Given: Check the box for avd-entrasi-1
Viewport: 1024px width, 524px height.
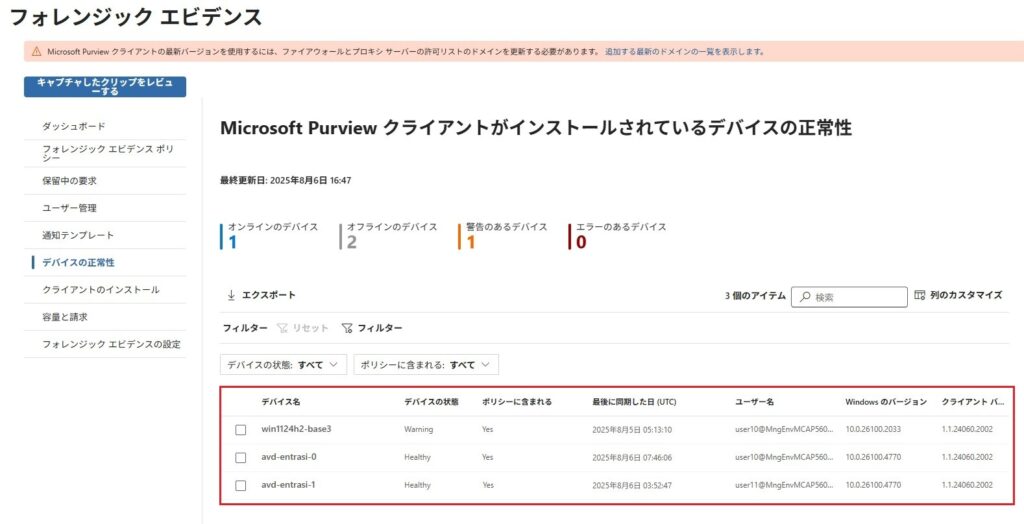Looking at the screenshot, I should pos(241,485).
